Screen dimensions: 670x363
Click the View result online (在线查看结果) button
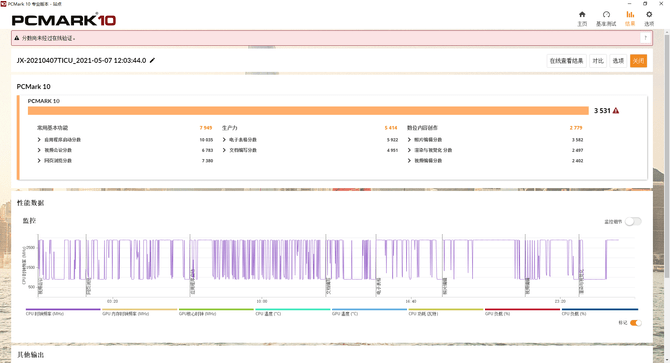(566, 61)
